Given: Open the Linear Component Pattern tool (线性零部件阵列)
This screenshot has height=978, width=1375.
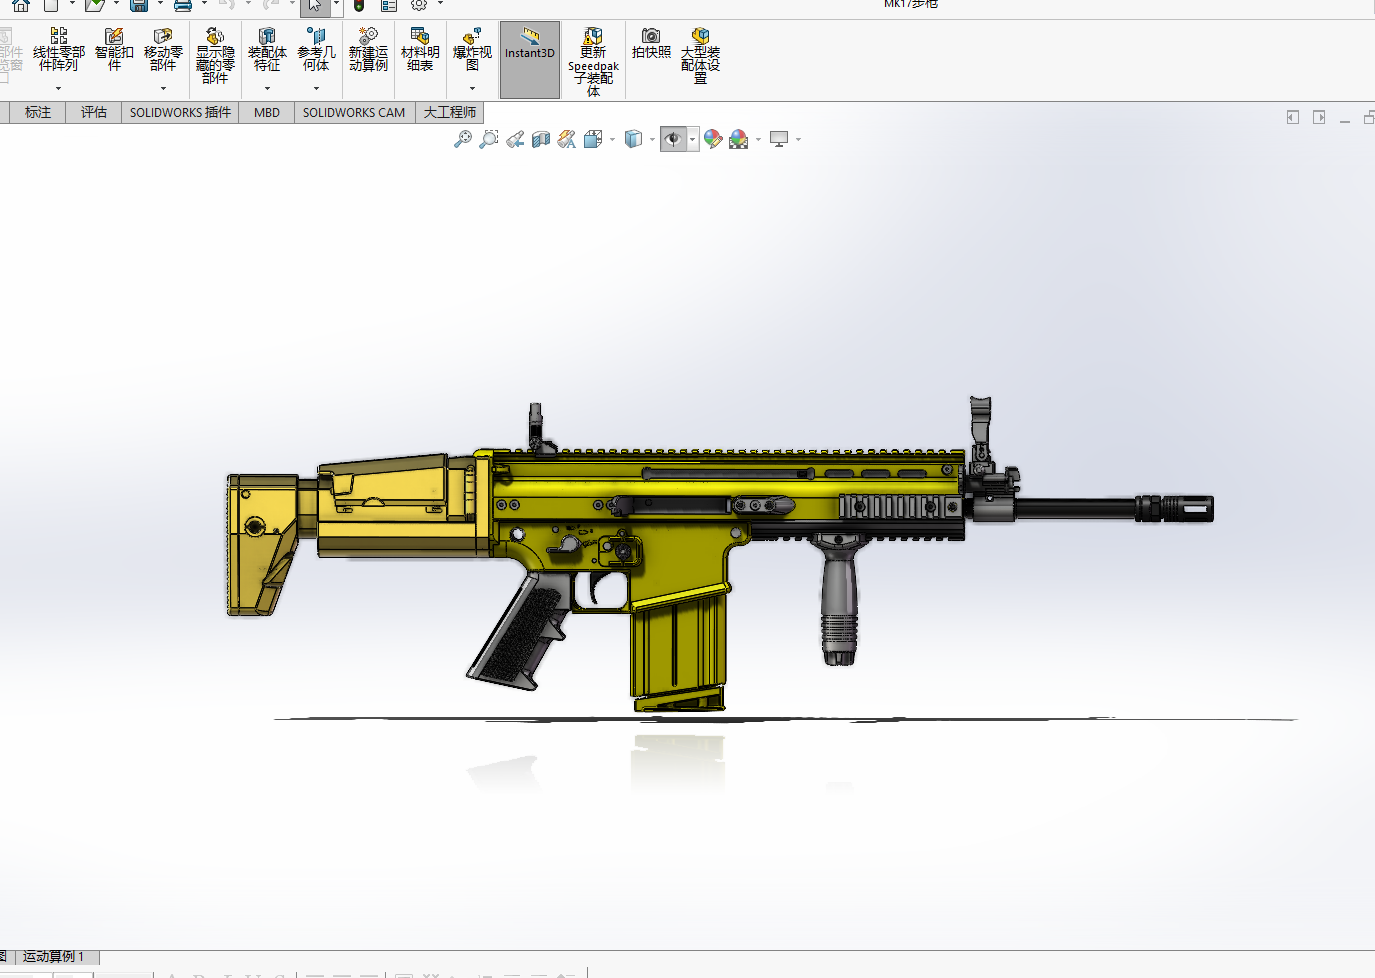Looking at the screenshot, I should pos(58,50).
